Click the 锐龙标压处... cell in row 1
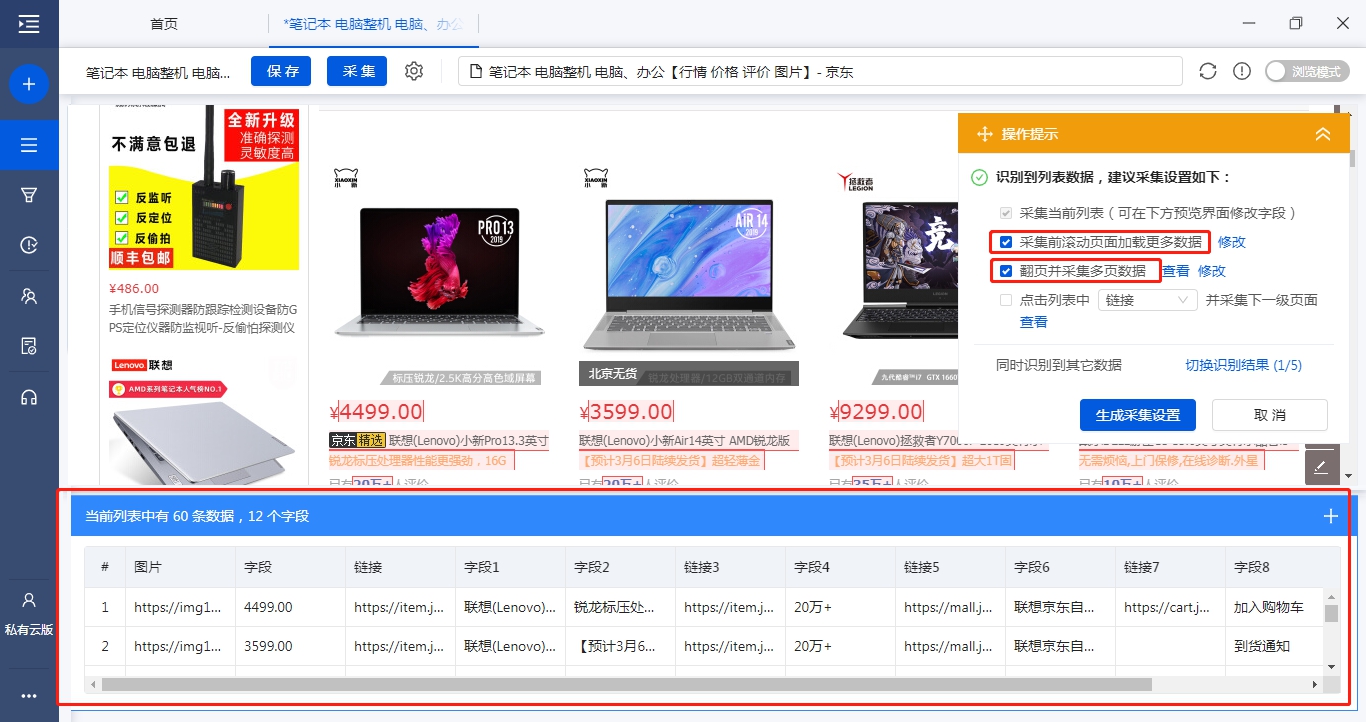 click(620, 607)
